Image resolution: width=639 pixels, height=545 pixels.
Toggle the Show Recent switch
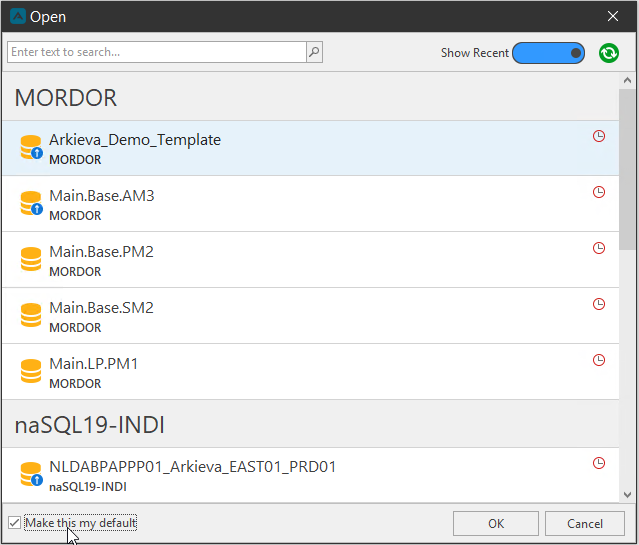(x=548, y=53)
